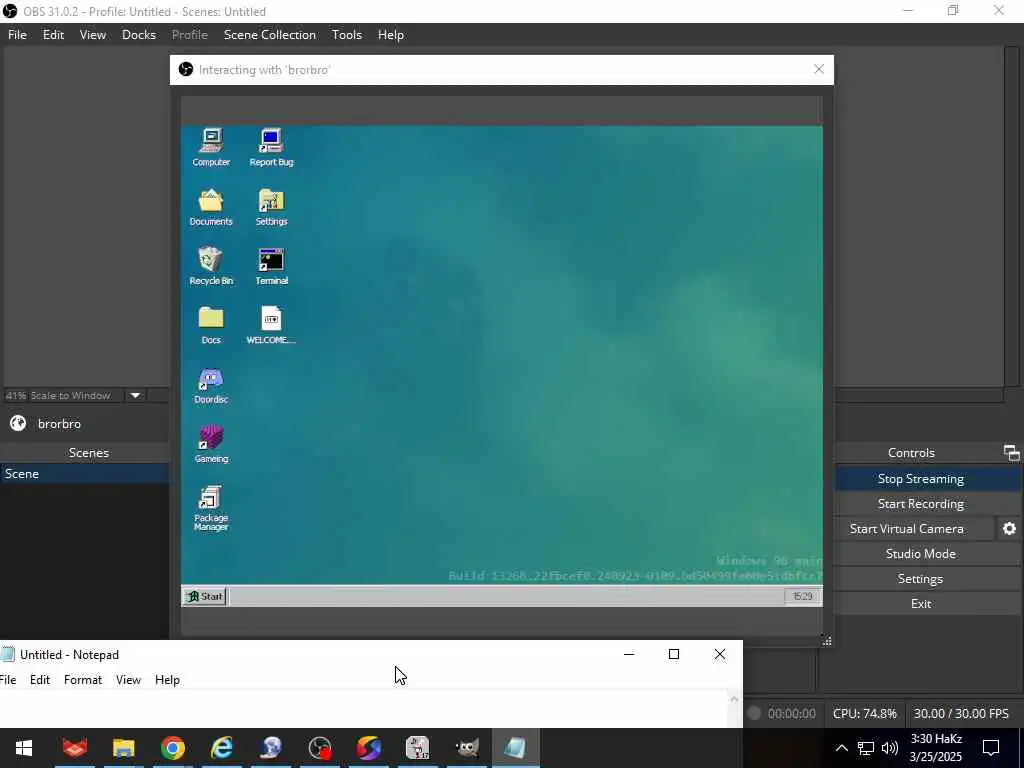1024x768 pixels.
Task: Open the Docks menu
Action: tap(138, 35)
